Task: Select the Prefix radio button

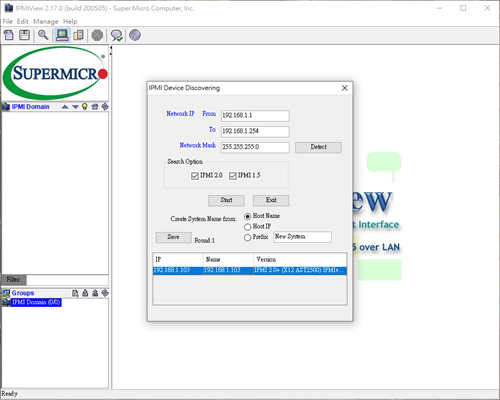Action: coord(247,238)
